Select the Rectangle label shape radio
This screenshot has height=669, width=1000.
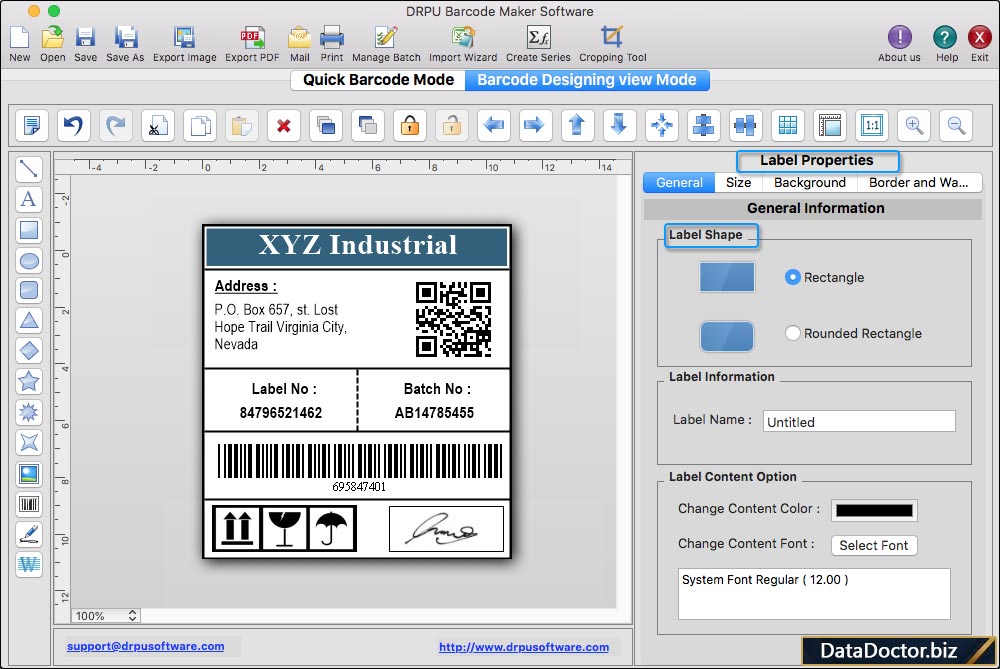click(792, 277)
